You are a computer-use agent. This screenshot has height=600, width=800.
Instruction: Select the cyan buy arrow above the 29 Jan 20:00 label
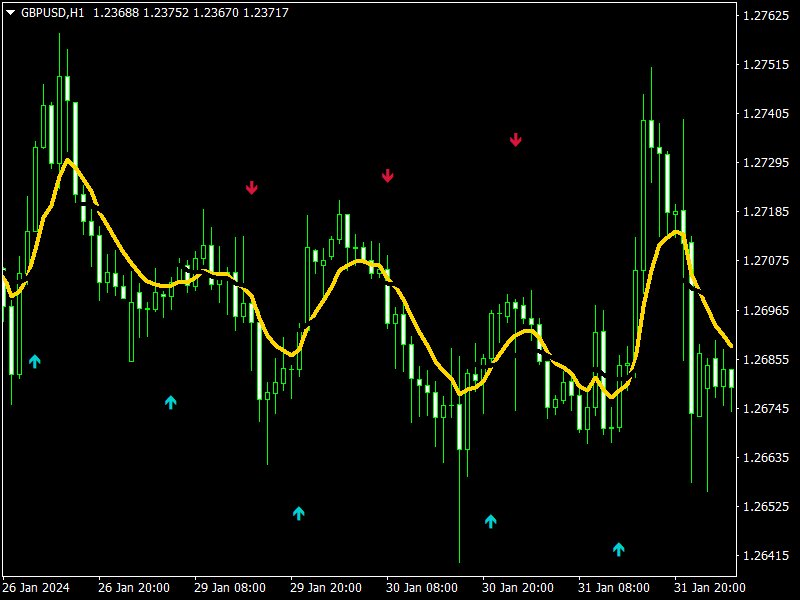click(298, 513)
